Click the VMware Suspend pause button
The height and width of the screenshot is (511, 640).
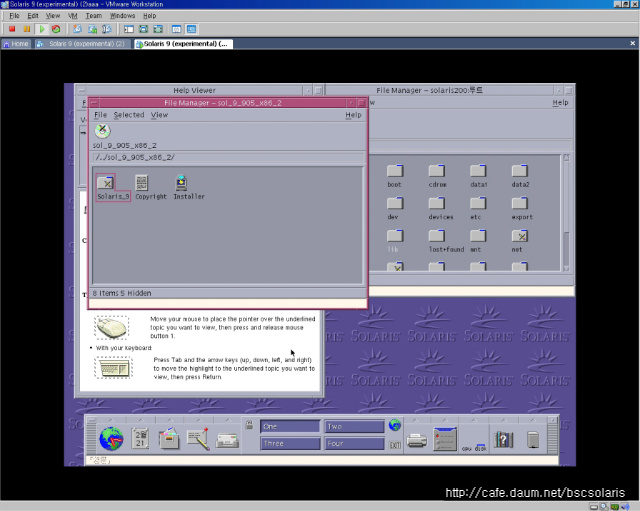(x=27, y=29)
